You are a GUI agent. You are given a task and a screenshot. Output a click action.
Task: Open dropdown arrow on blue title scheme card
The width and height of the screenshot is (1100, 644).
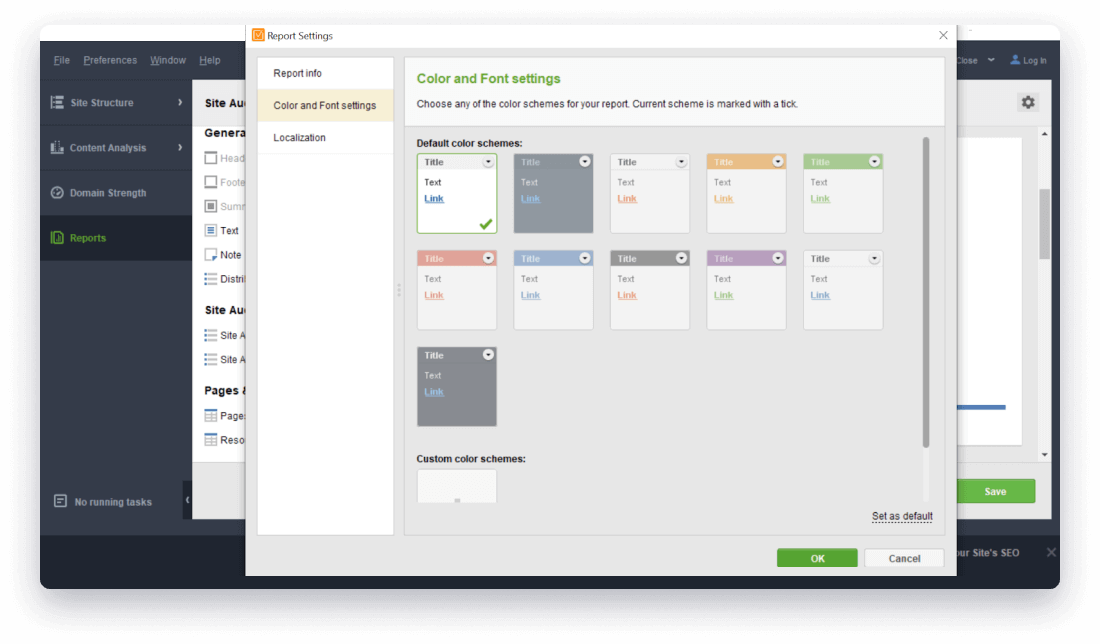click(x=584, y=258)
